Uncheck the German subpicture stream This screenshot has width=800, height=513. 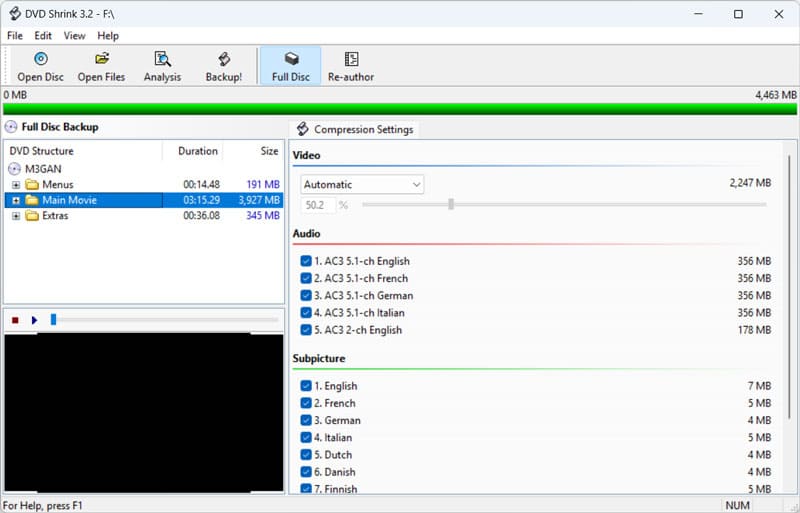pos(306,421)
